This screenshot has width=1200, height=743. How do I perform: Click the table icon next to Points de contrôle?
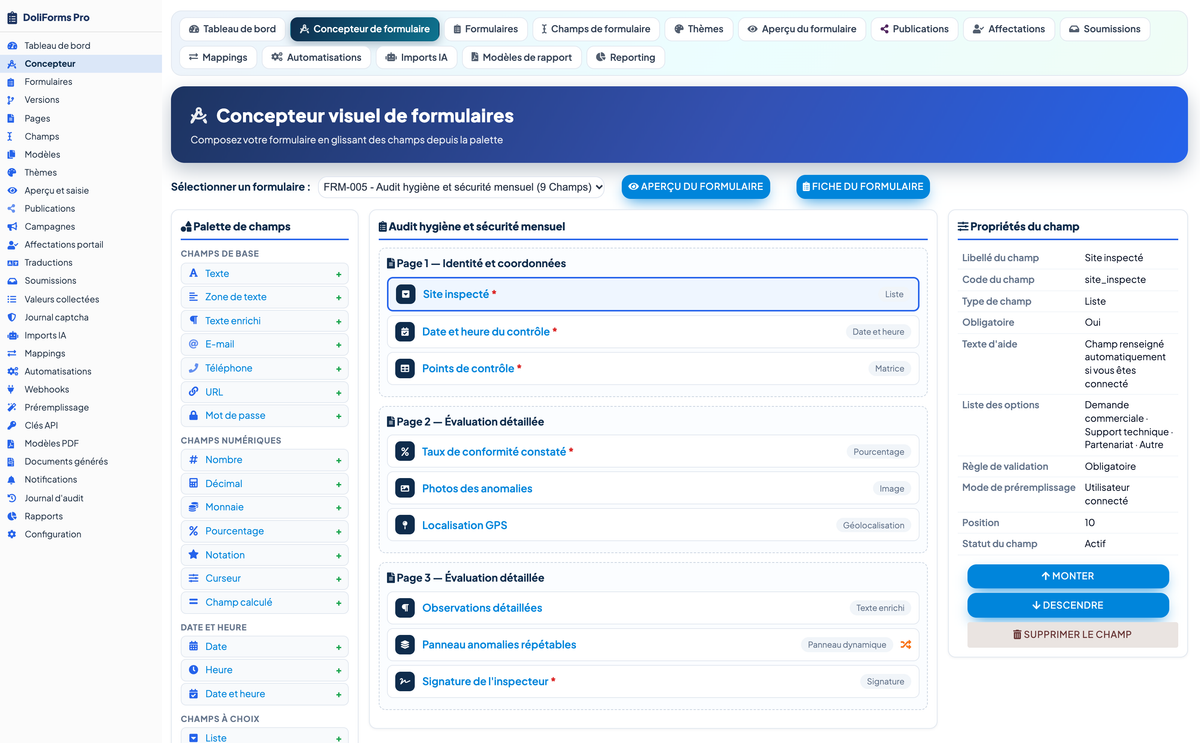click(405, 368)
